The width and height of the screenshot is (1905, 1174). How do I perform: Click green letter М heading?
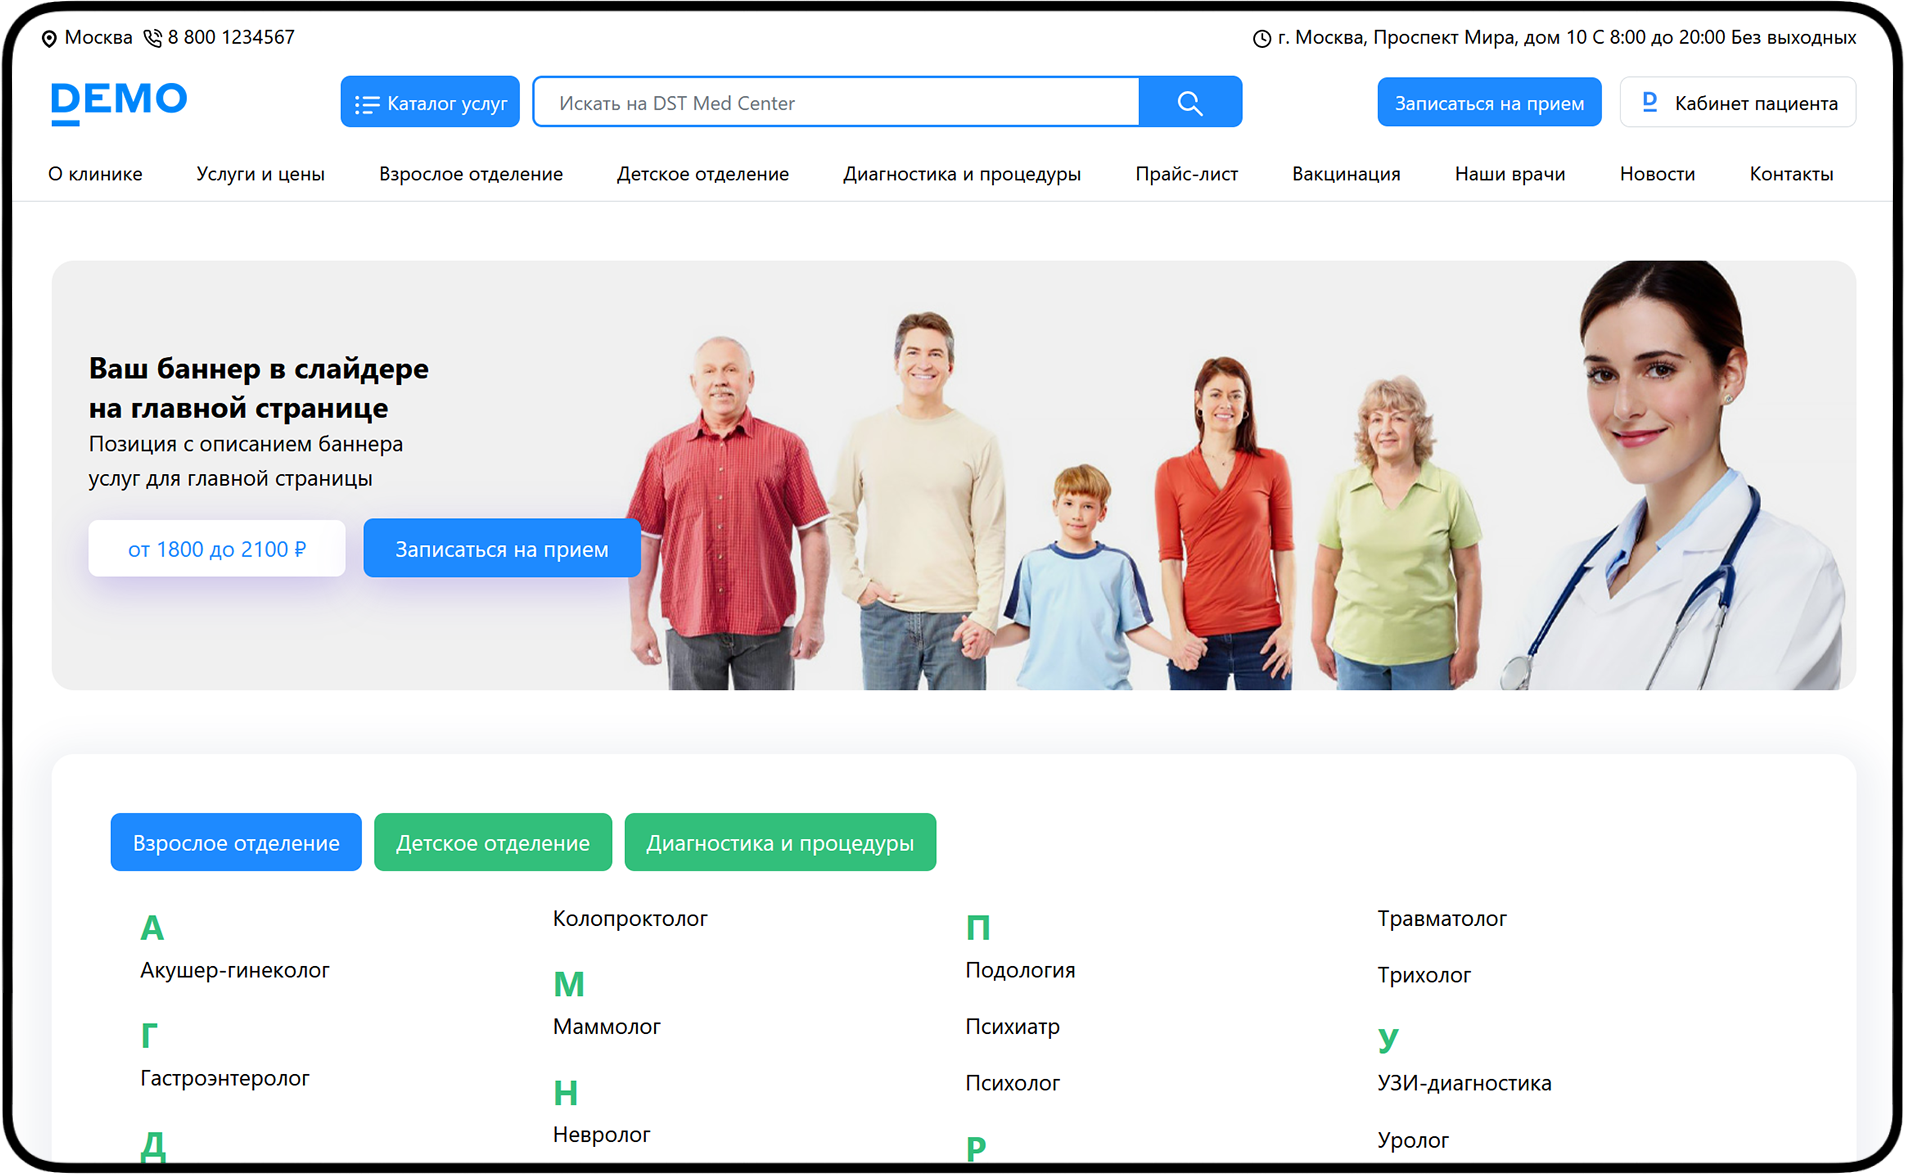(x=568, y=984)
